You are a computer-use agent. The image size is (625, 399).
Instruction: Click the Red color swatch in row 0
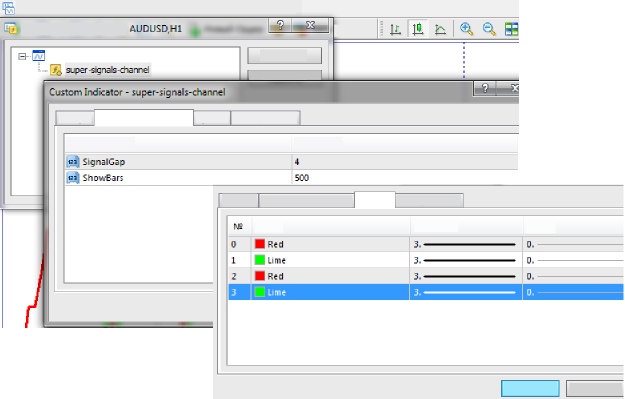pyautogui.click(x=260, y=244)
